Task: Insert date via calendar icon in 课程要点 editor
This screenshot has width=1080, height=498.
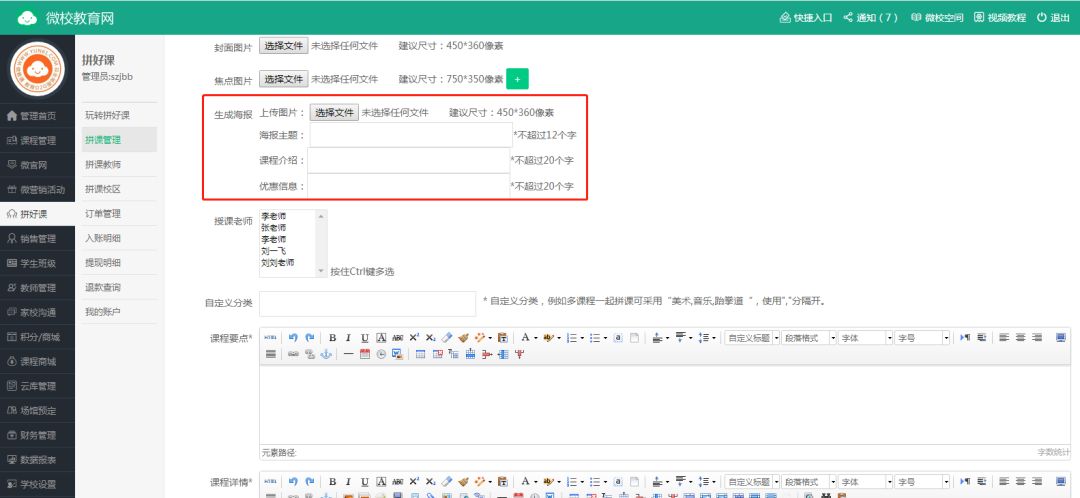Action: tap(365, 354)
